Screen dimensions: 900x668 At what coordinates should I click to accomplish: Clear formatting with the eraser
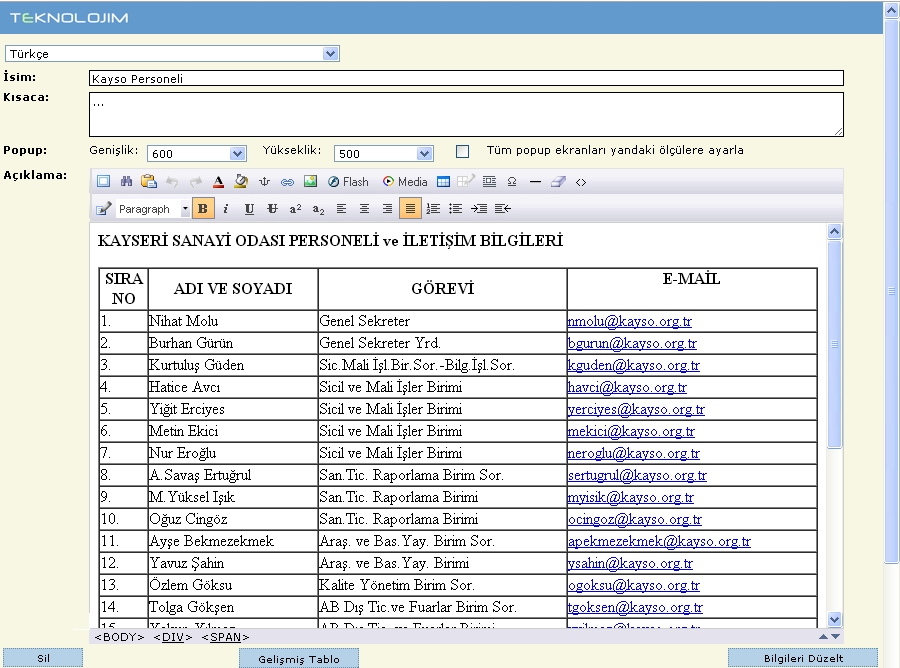558,182
